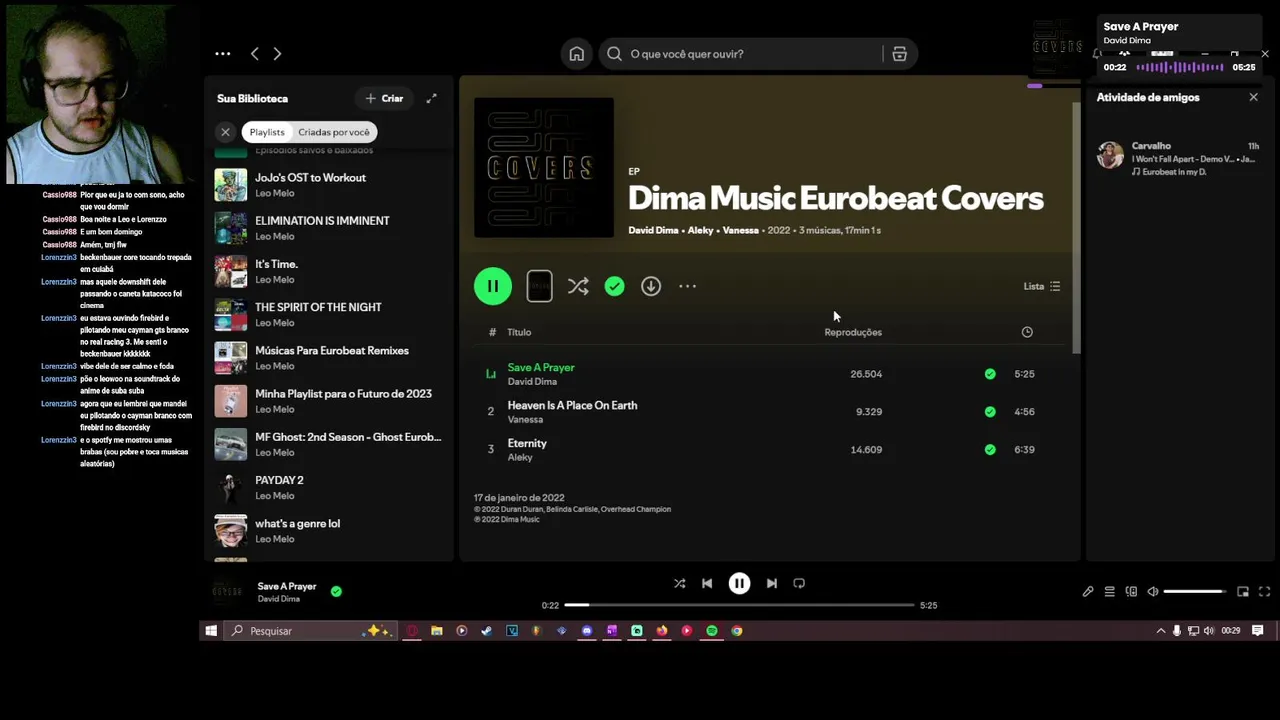1280x720 pixels.
Task: Select the Criadas por você filter chip
Action: (x=334, y=132)
